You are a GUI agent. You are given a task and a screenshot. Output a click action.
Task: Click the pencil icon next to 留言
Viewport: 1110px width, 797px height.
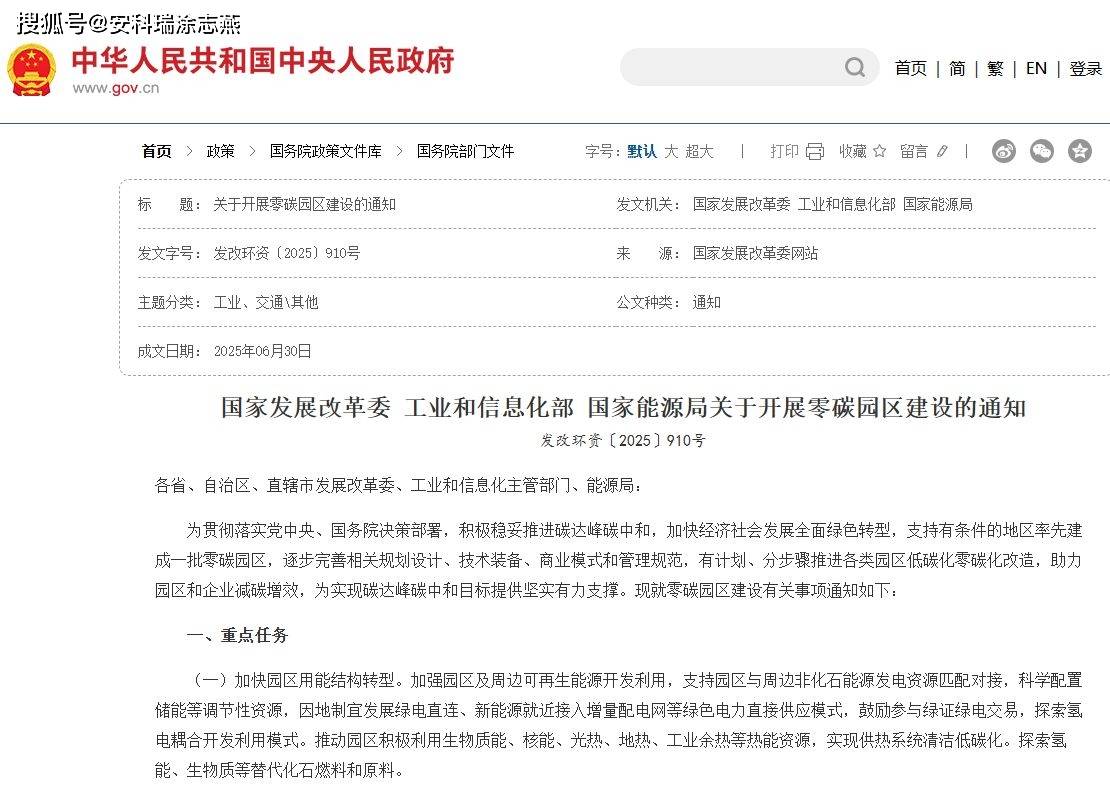pos(941,151)
